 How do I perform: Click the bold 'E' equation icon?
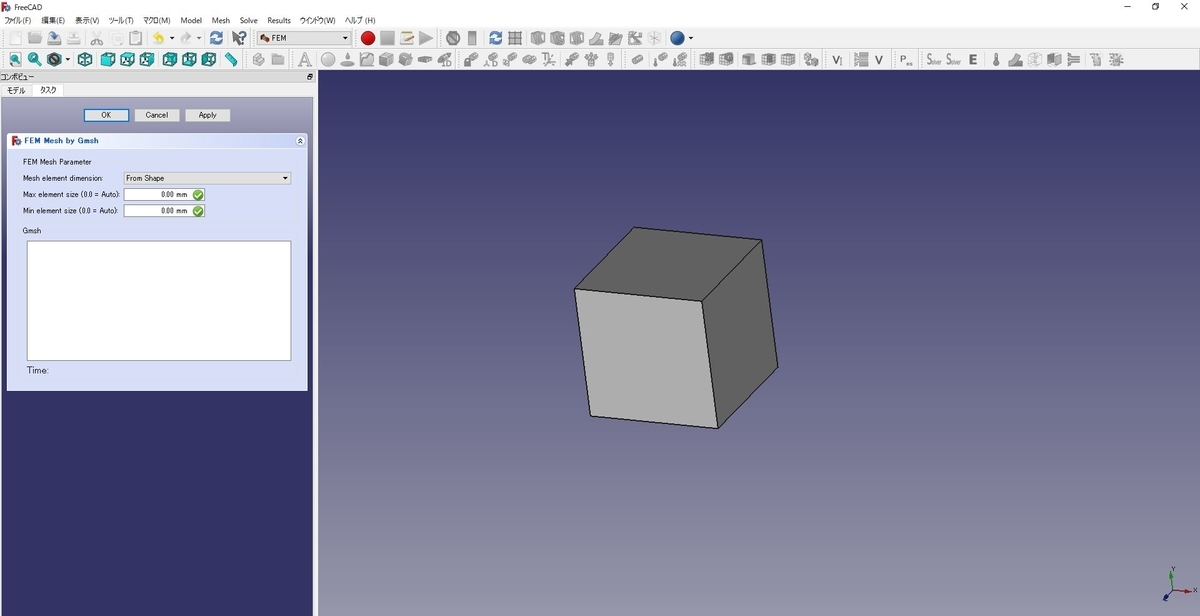[973, 60]
